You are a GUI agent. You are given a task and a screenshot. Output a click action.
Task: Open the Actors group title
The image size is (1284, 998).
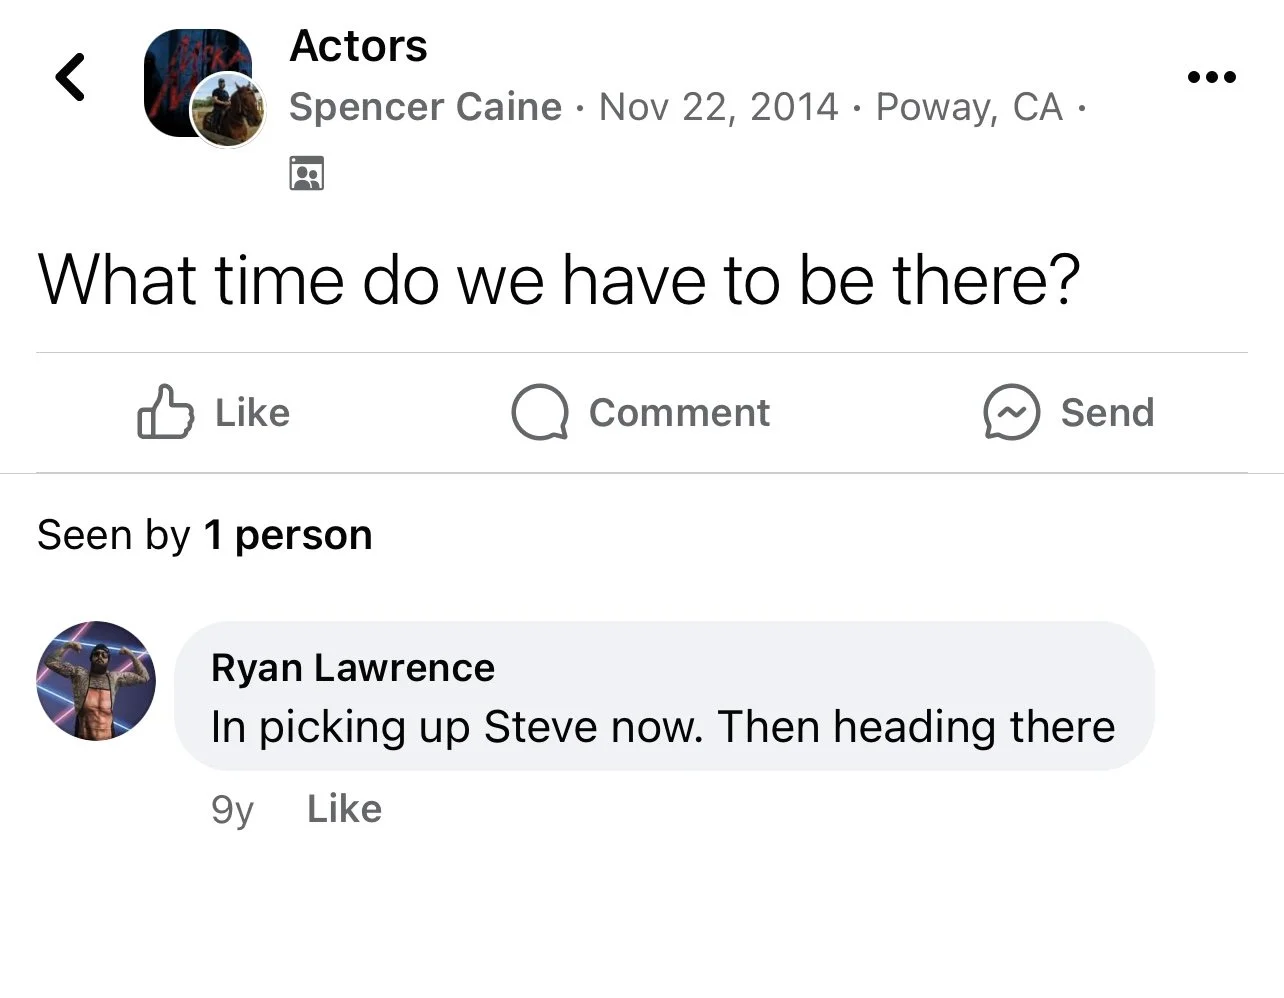[x=358, y=46]
